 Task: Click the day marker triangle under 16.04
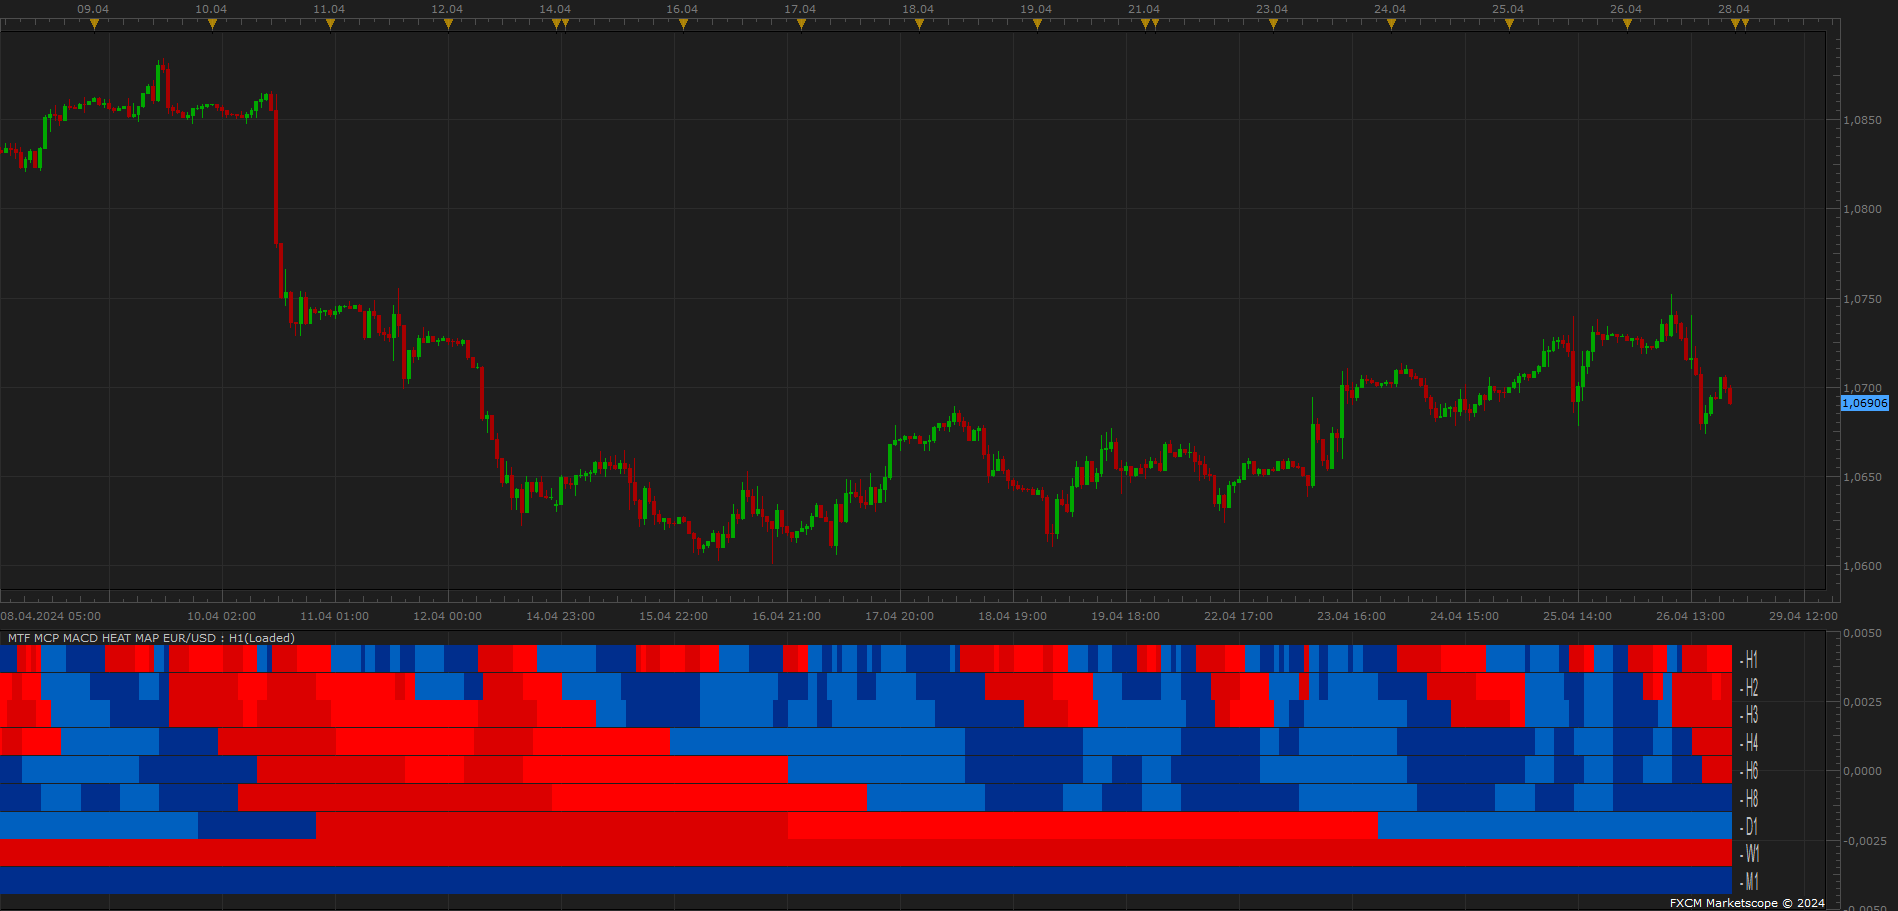click(x=683, y=24)
